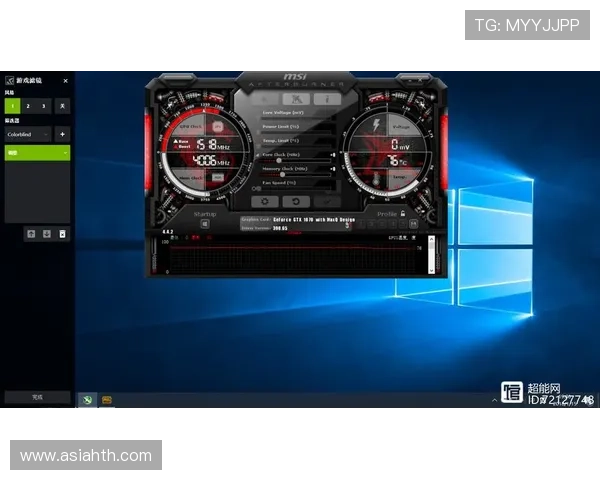Select style 2 in the game filter panel

click(28, 106)
